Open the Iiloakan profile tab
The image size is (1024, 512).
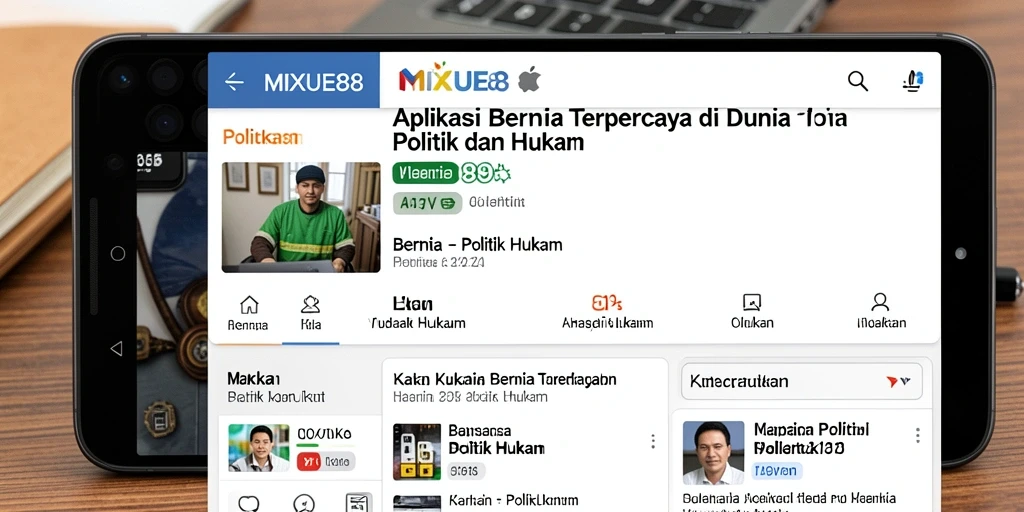881,312
